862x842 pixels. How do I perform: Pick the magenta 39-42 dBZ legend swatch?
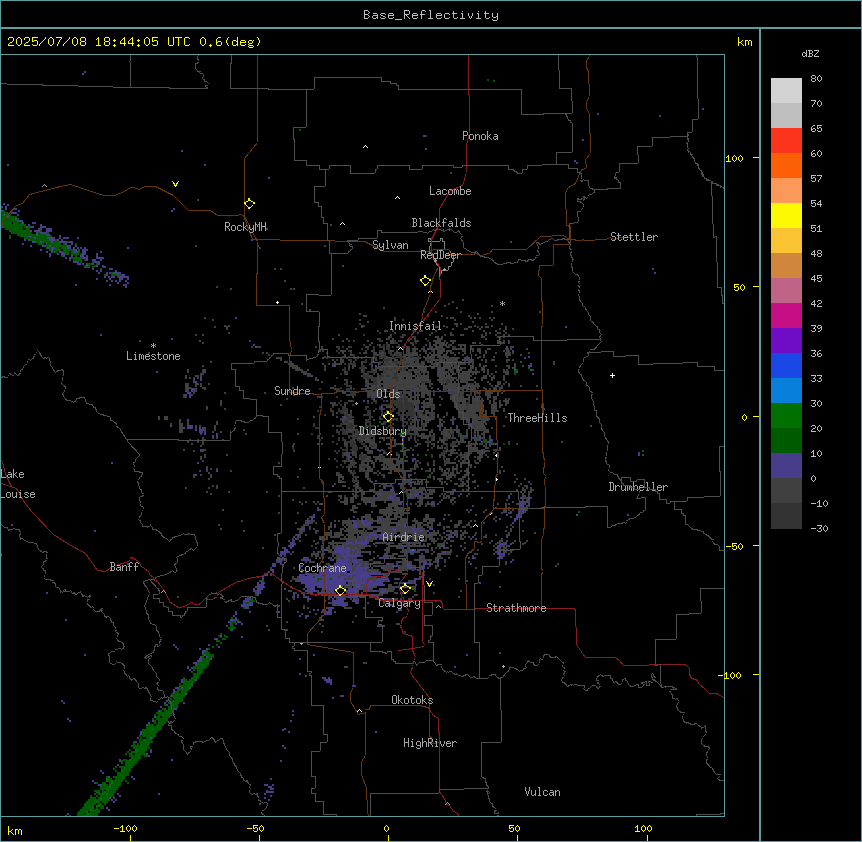[x=786, y=315]
